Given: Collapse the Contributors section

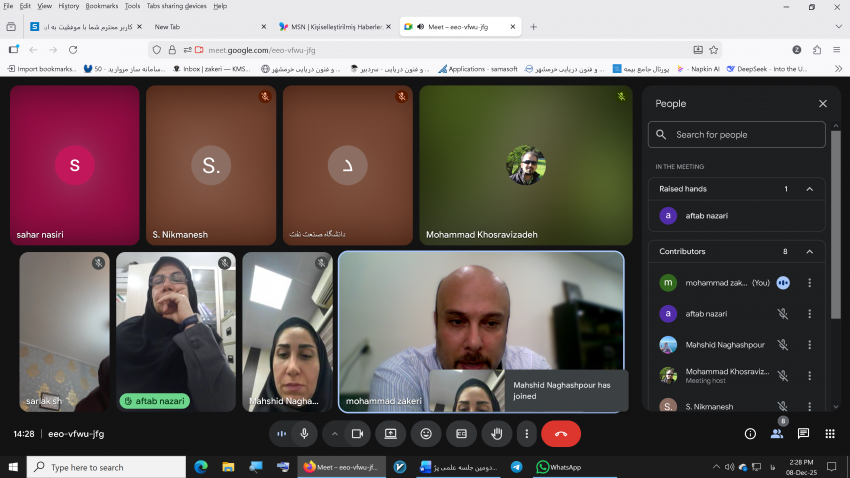Looking at the screenshot, I should [809, 252].
